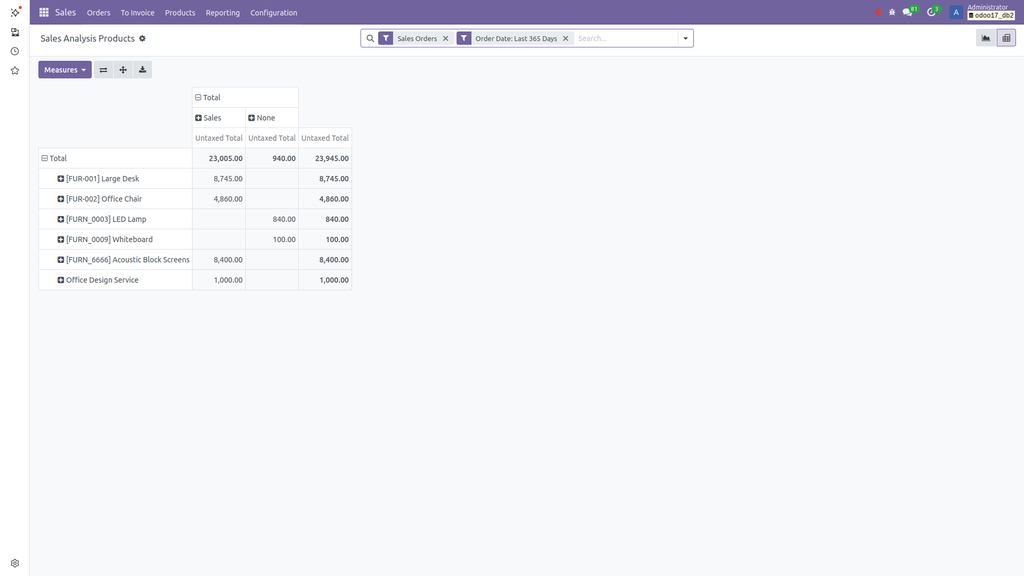The width and height of the screenshot is (1024, 576).
Task: Expand the Sales column header
Action: pyautogui.click(x=199, y=118)
